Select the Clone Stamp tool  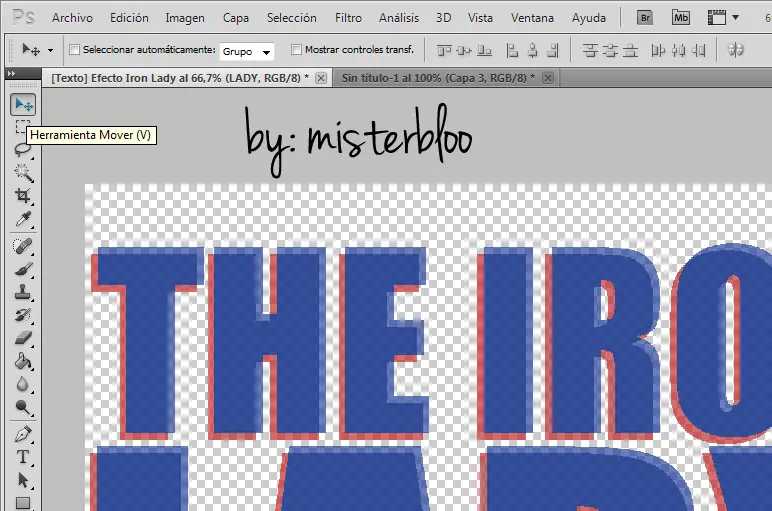pyautogui.click(x=23, y=293)
